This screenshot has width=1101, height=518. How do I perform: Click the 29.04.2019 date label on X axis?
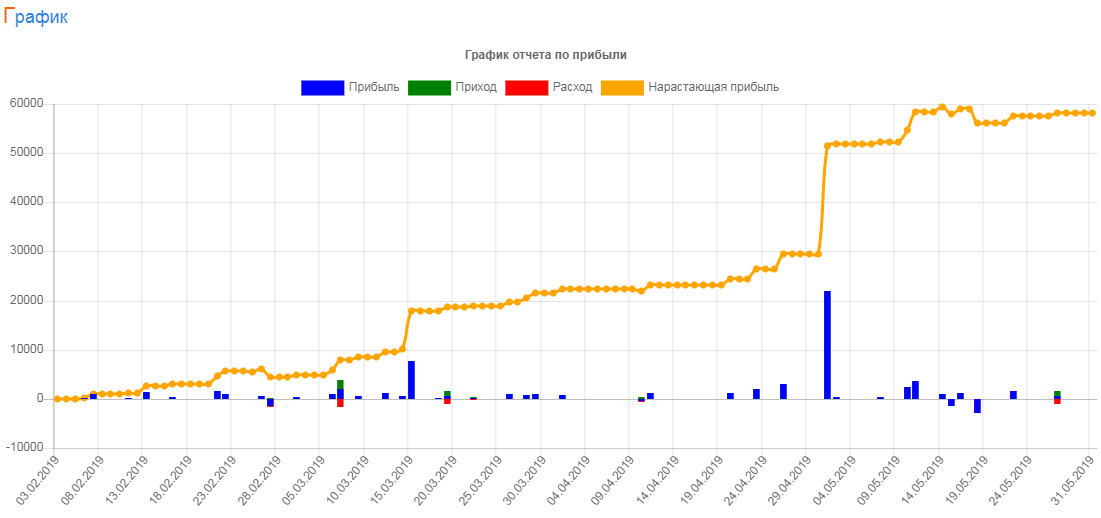[x=791, y=478]
